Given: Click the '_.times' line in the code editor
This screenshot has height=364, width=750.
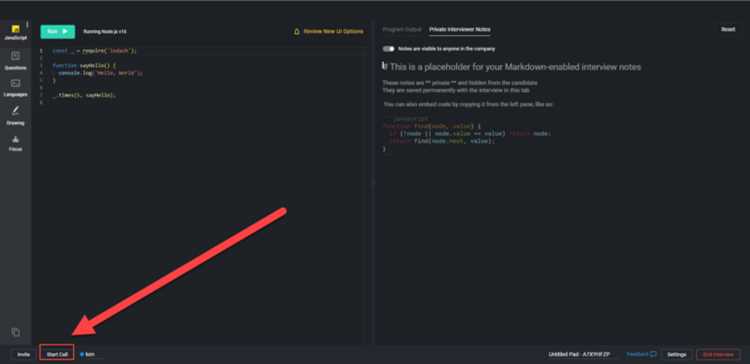Looking at the screenshot, I should [84, 95].
